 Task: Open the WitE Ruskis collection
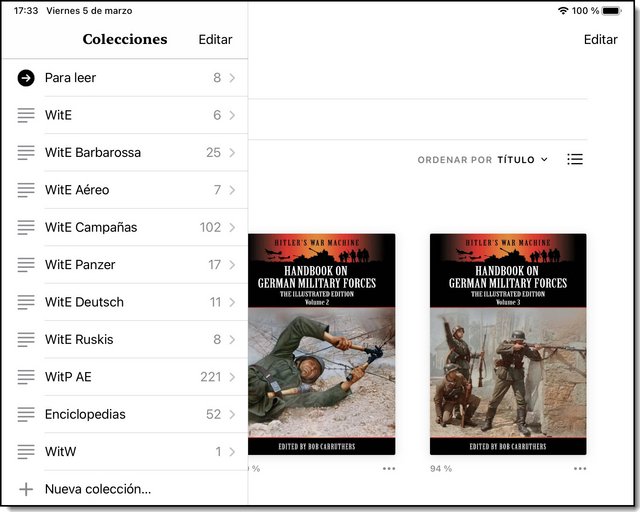125,339
